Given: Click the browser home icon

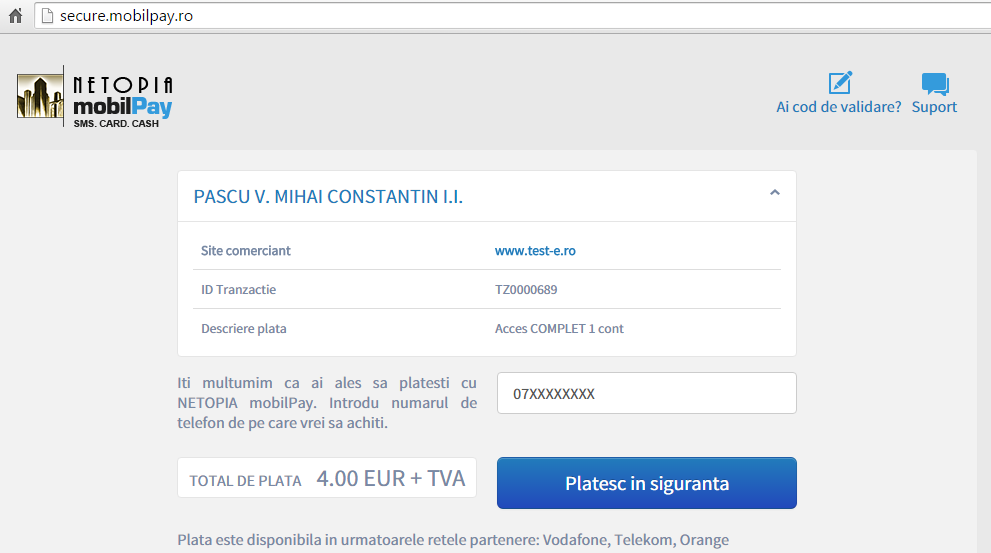Looking at the screenshot, I should click(x=15, y=16).
